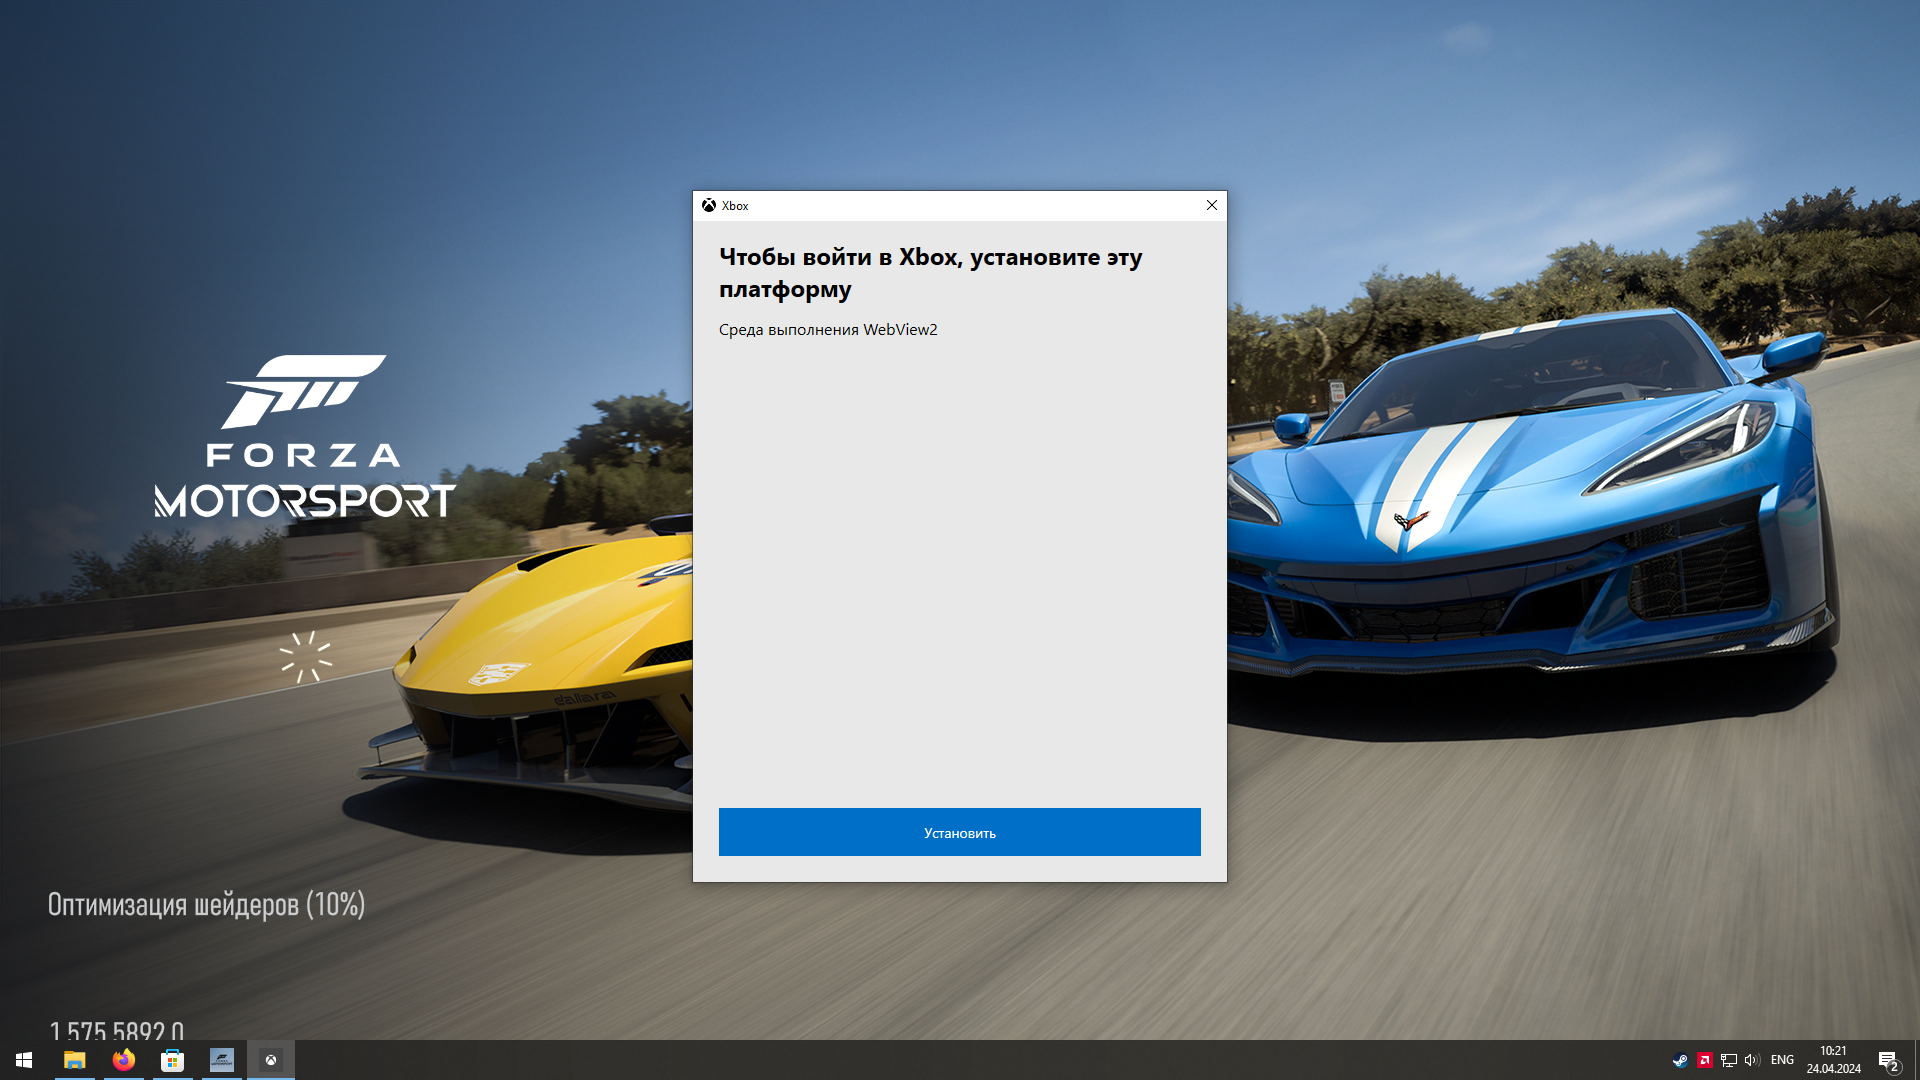Image resolution: width=1920 pixels, height=1080 pixels.
Task: Click the Среда выполнения WebView2 text
Action: 828,330
